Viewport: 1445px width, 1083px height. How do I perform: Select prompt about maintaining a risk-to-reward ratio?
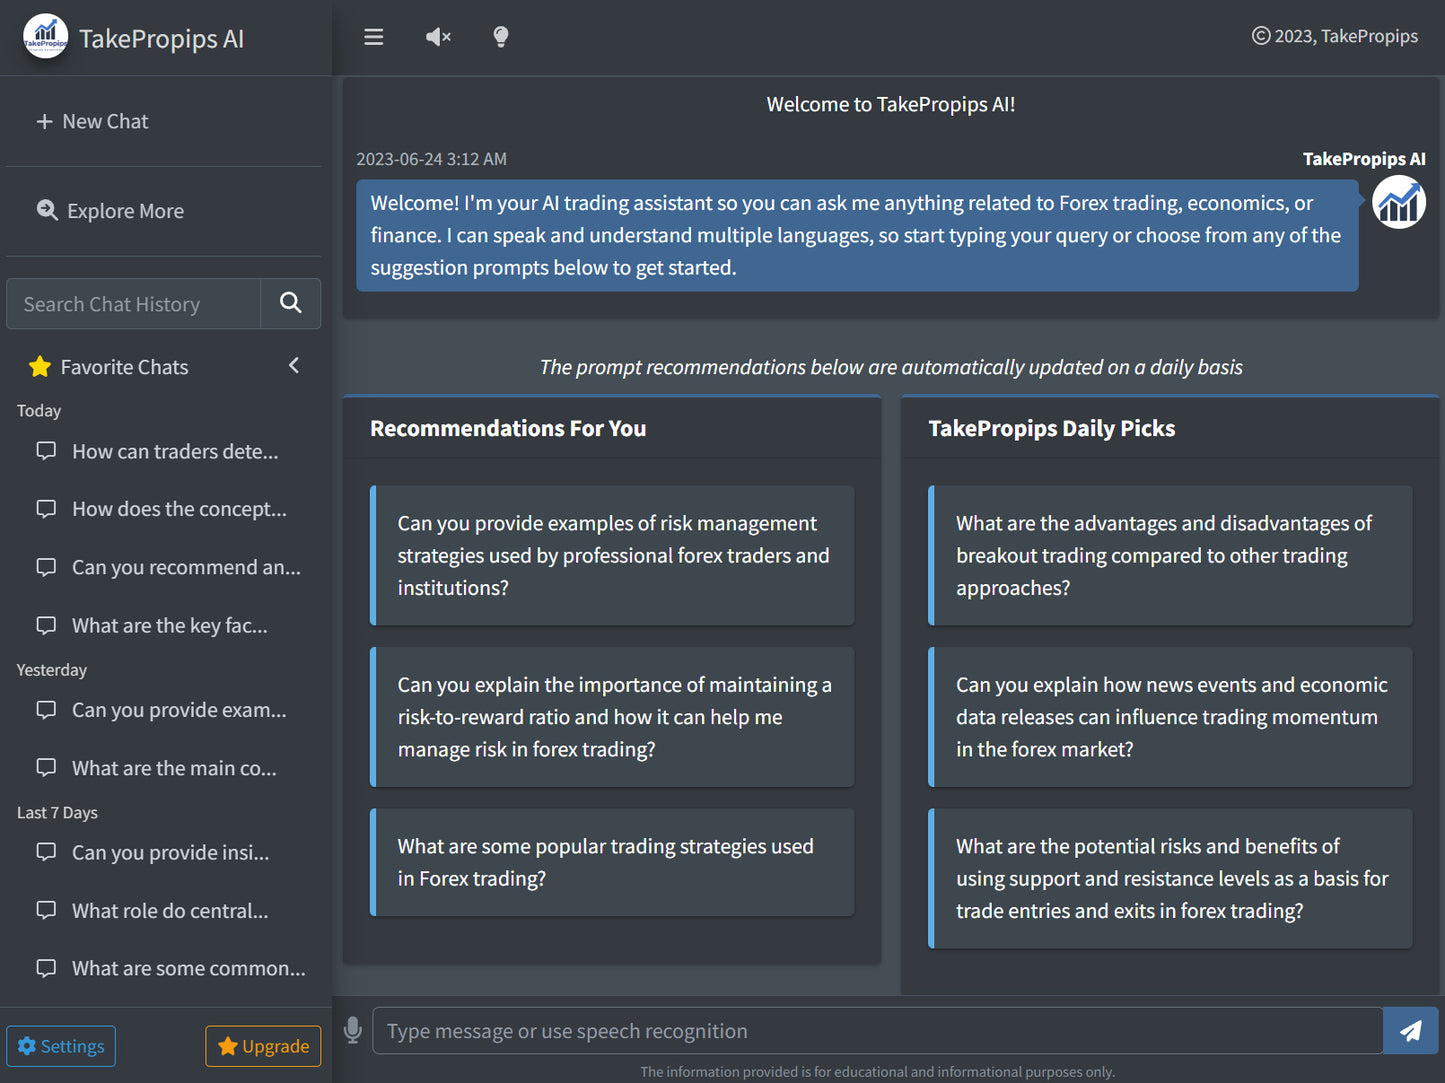(x=612, y=717)
